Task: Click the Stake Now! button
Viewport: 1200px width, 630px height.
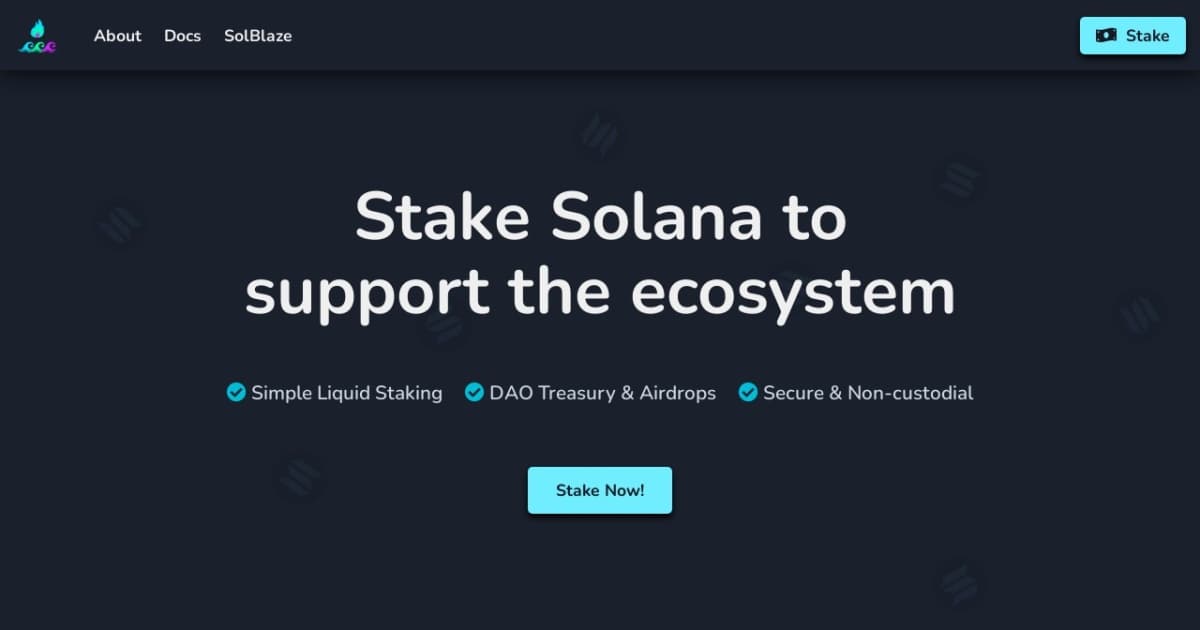Action: (x=600, y=490)
